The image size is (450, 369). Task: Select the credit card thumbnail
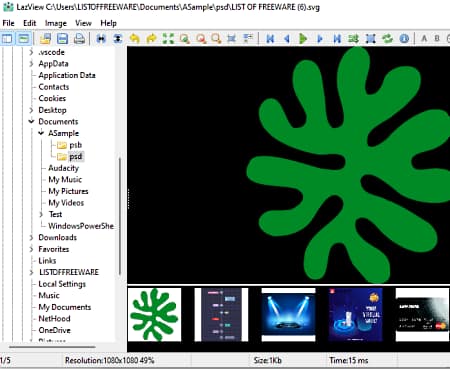tap(422, 315)
